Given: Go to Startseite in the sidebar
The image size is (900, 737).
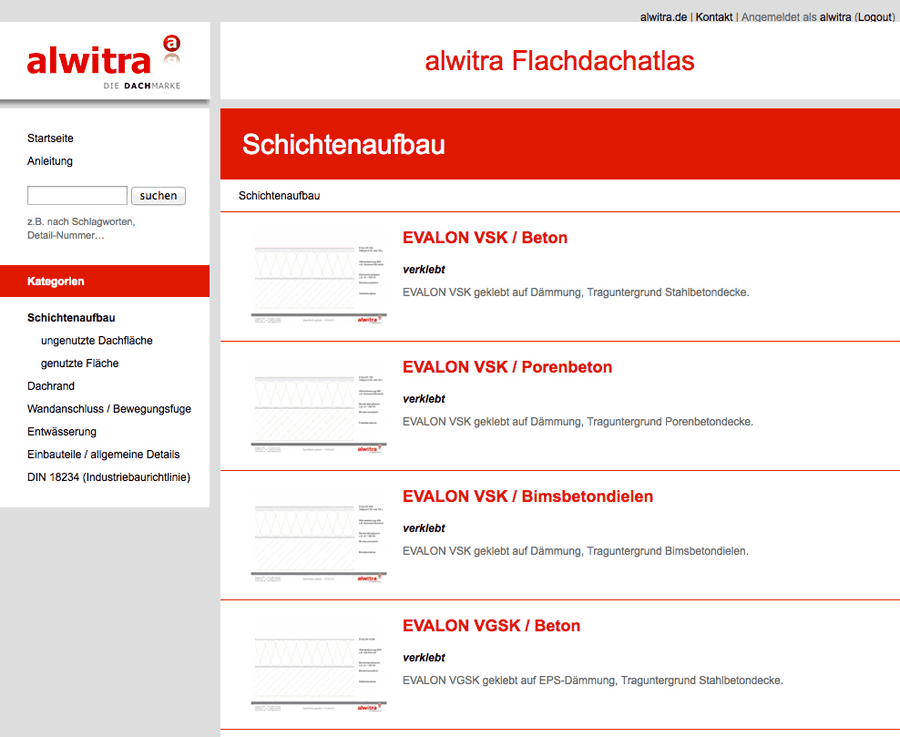Looking at the screenshot, I should (51, 138).
